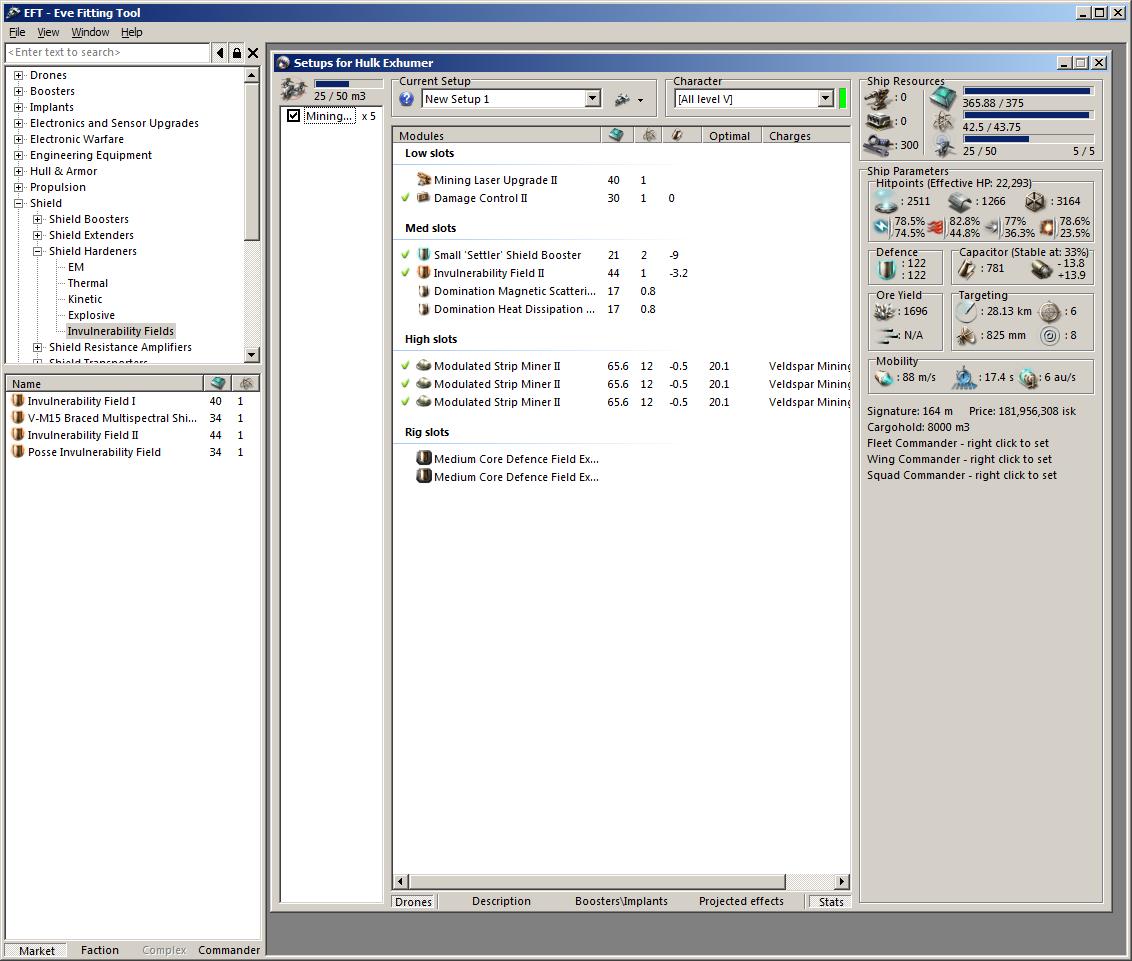Toggle the Damage Control II active checkmark

tap(405, 198)
